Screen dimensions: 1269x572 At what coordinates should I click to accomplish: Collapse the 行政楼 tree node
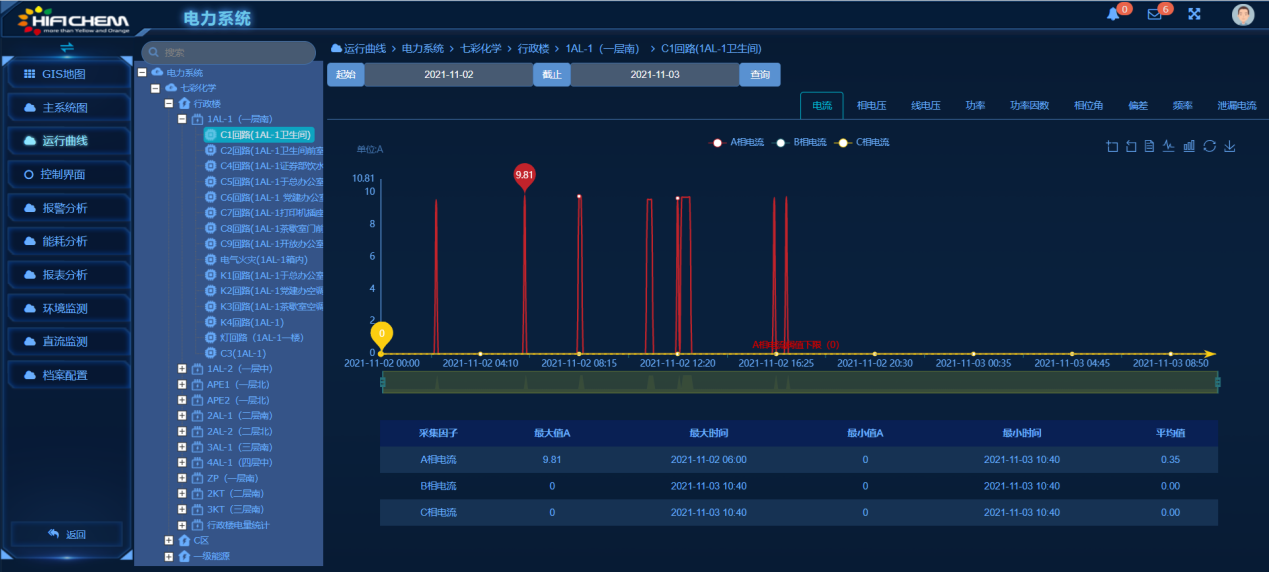169,103
